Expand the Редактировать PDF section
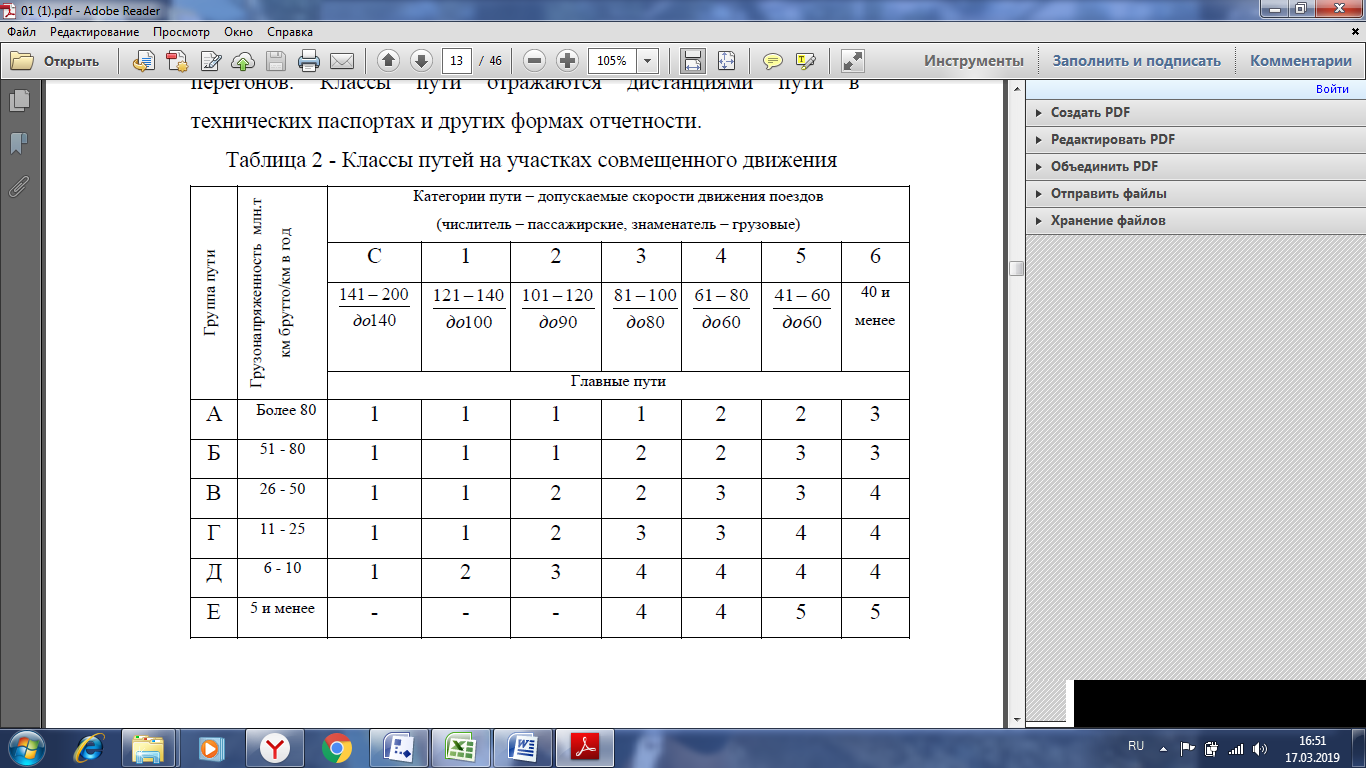 [1195, 140]
